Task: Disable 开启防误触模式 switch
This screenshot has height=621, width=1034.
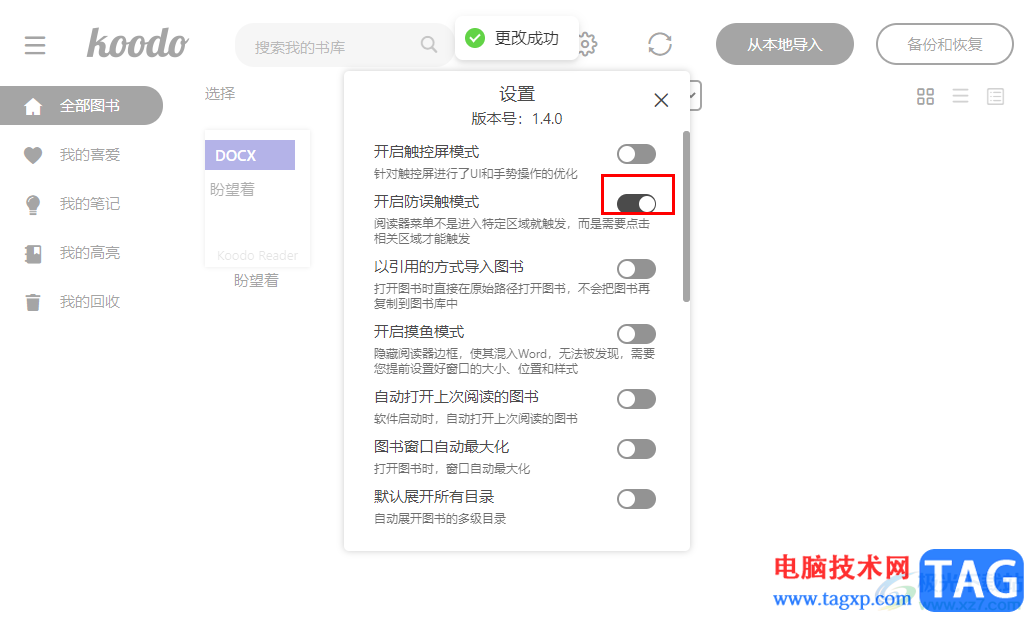Action: (x=636, y=204)
